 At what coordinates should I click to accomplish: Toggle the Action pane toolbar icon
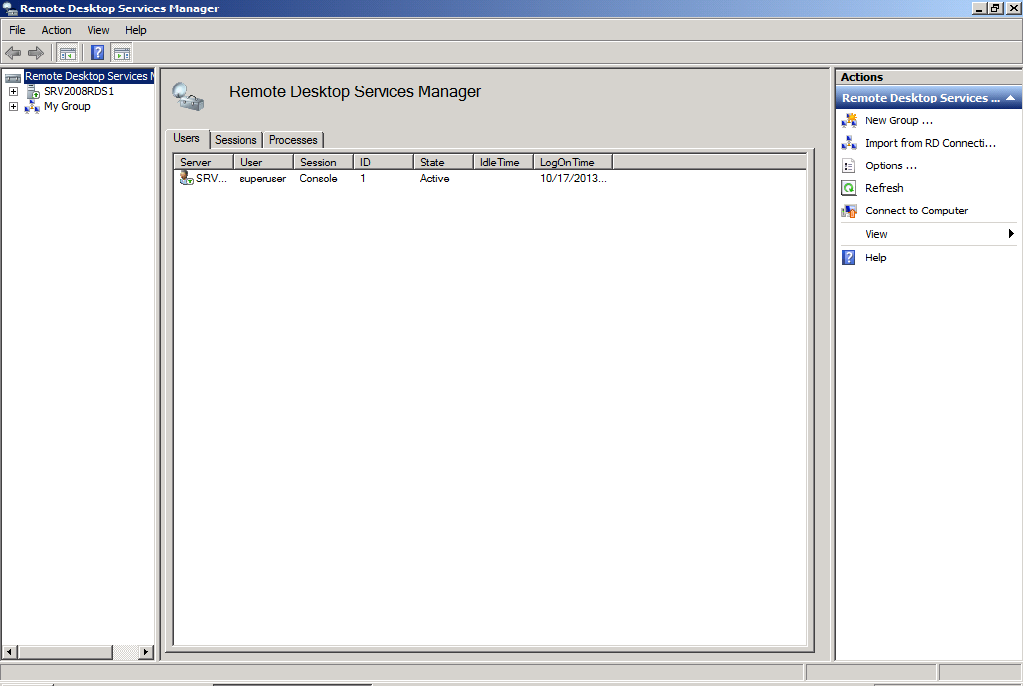pos(121,53)
